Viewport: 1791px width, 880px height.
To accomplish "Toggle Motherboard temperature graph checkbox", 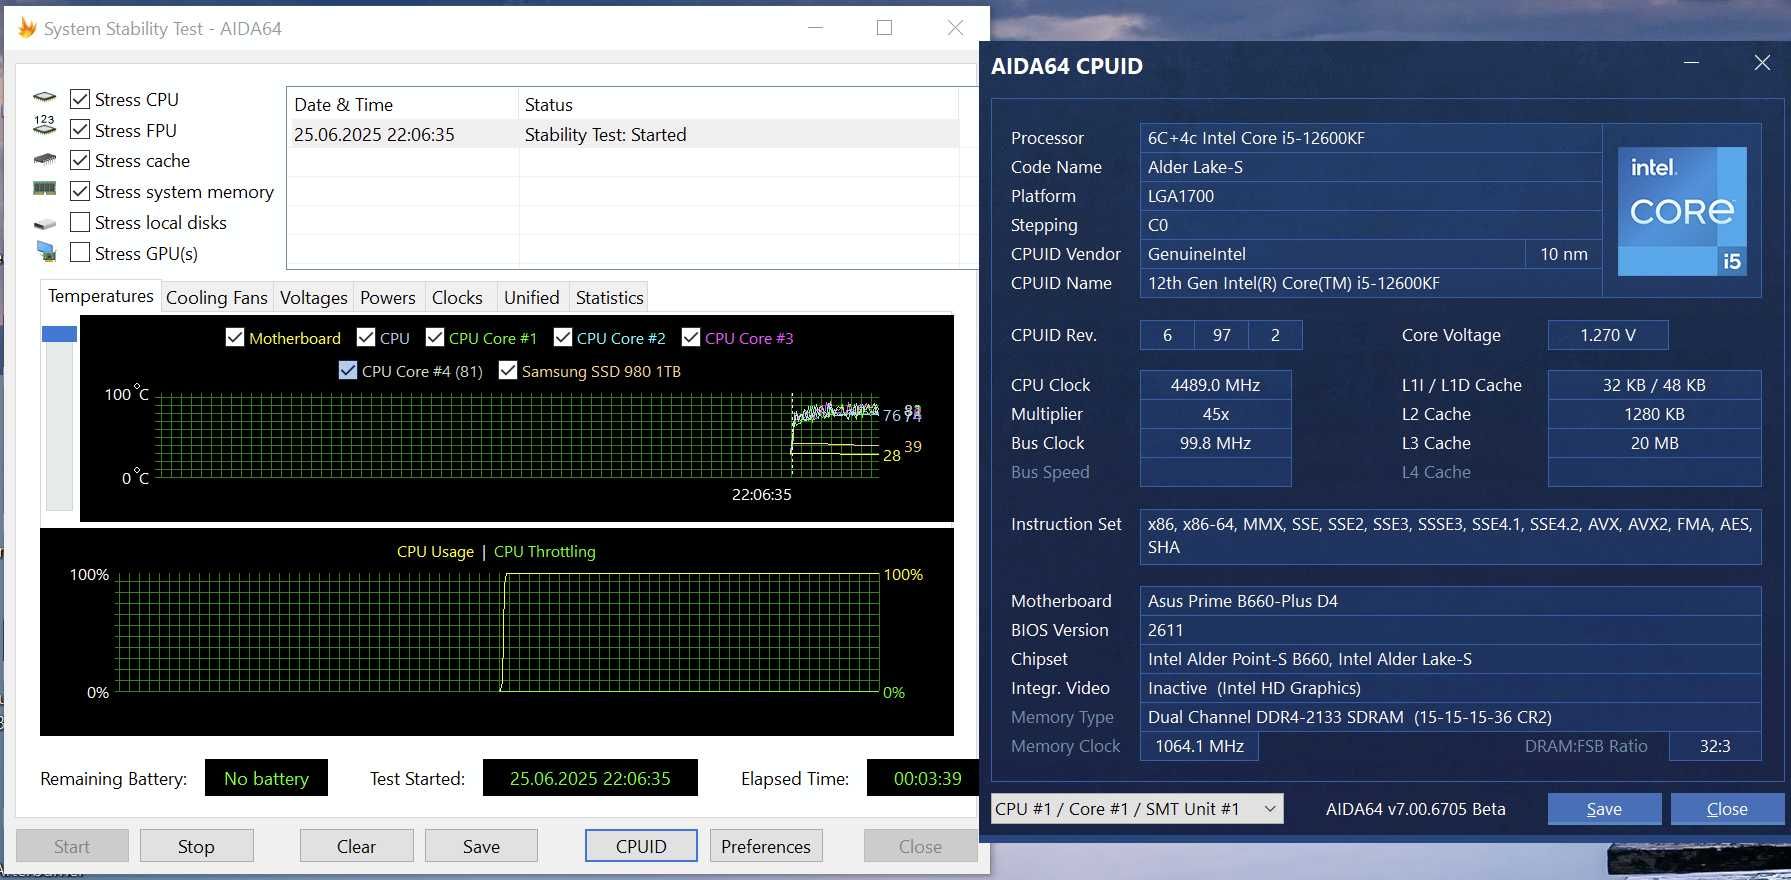I will tap(235, 338).
